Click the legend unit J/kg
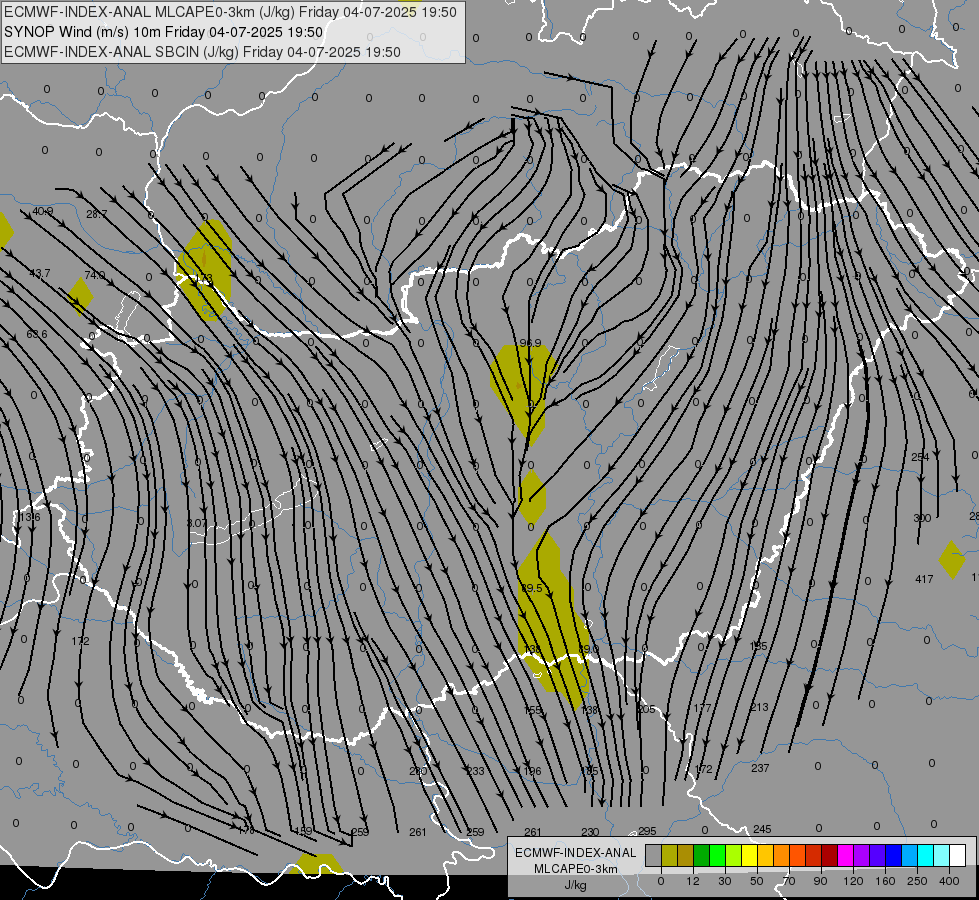Image resolution: width=979 pixels, height=900 pixels. (576, 885)
